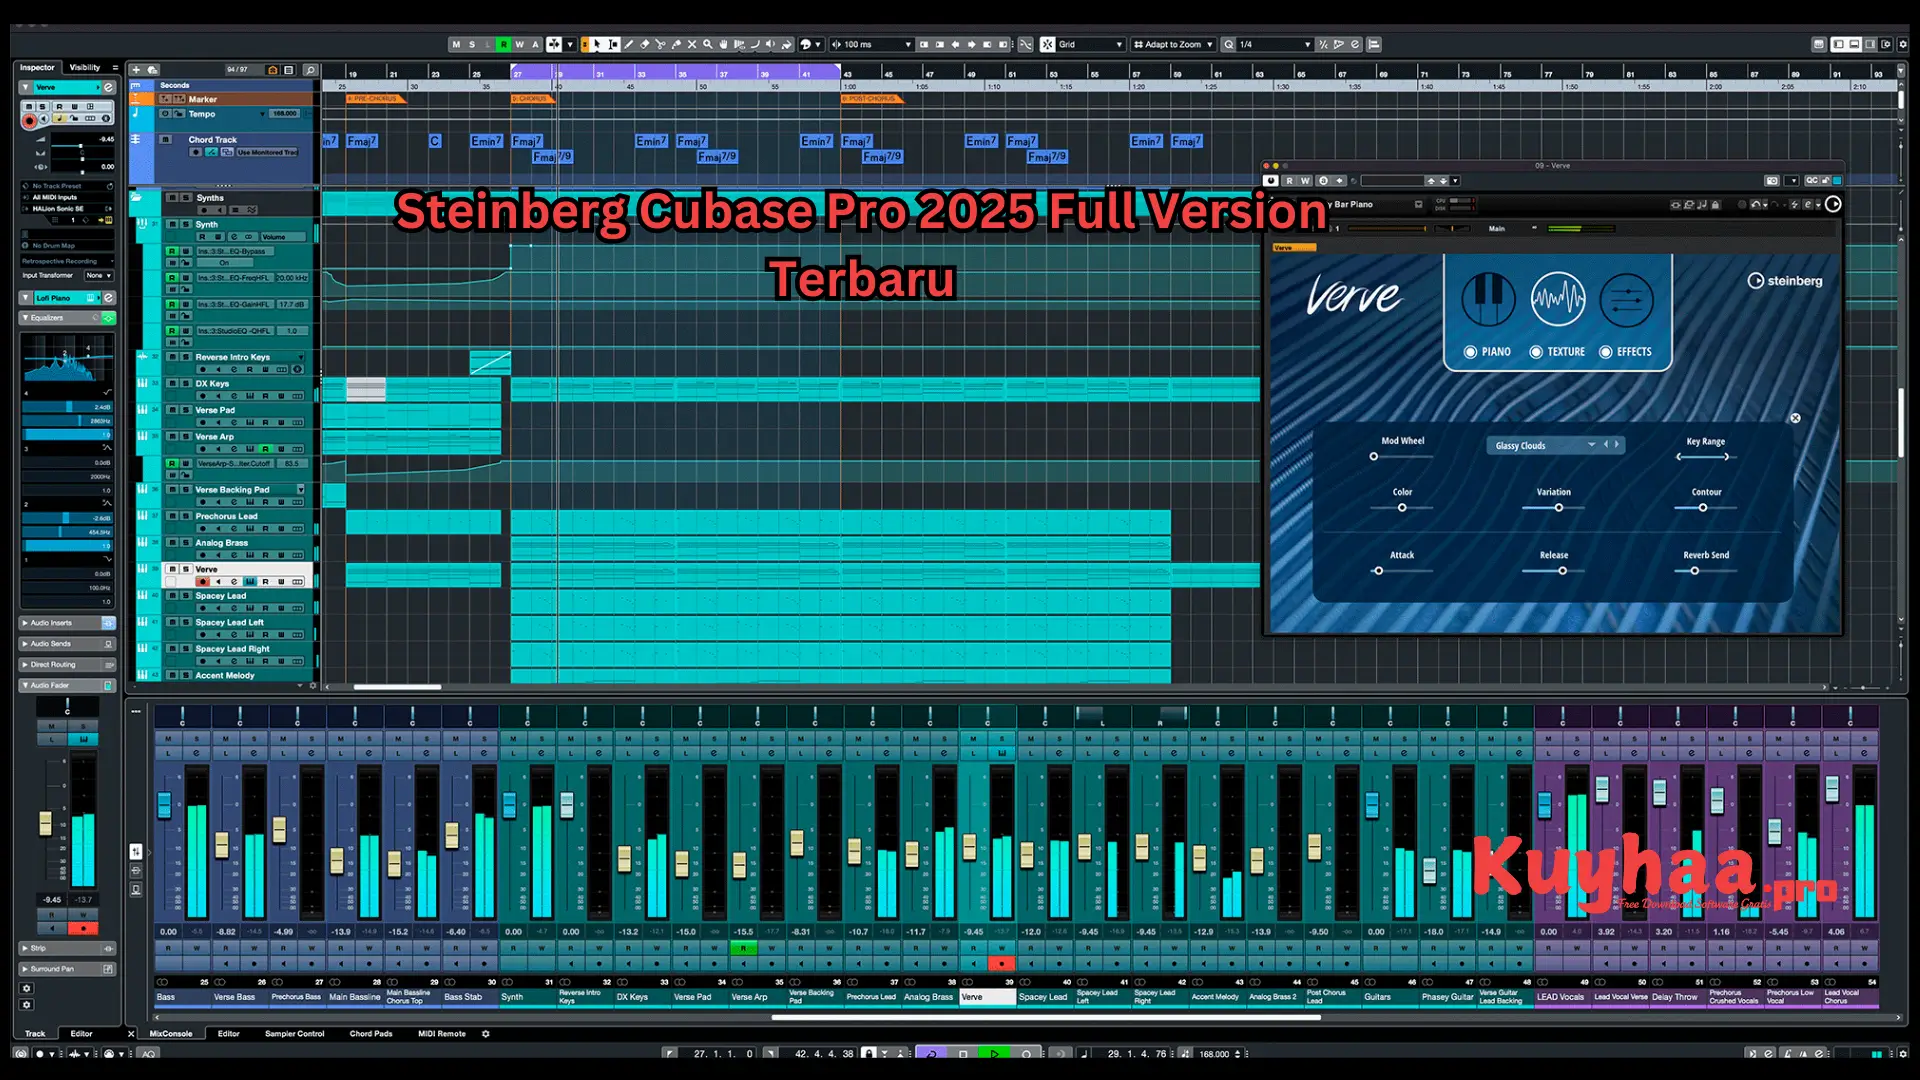Expand the Glassy Clouds preset selector

coord(1592,445)
